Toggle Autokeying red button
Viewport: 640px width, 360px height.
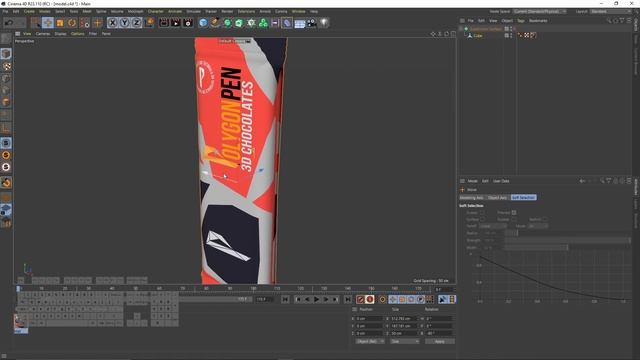pos(370,300)
